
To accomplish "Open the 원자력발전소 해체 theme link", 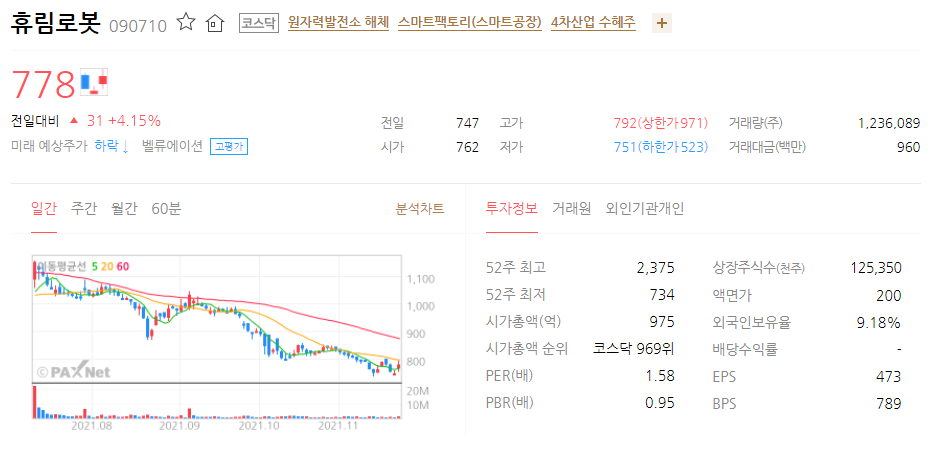I will (338, 23).
